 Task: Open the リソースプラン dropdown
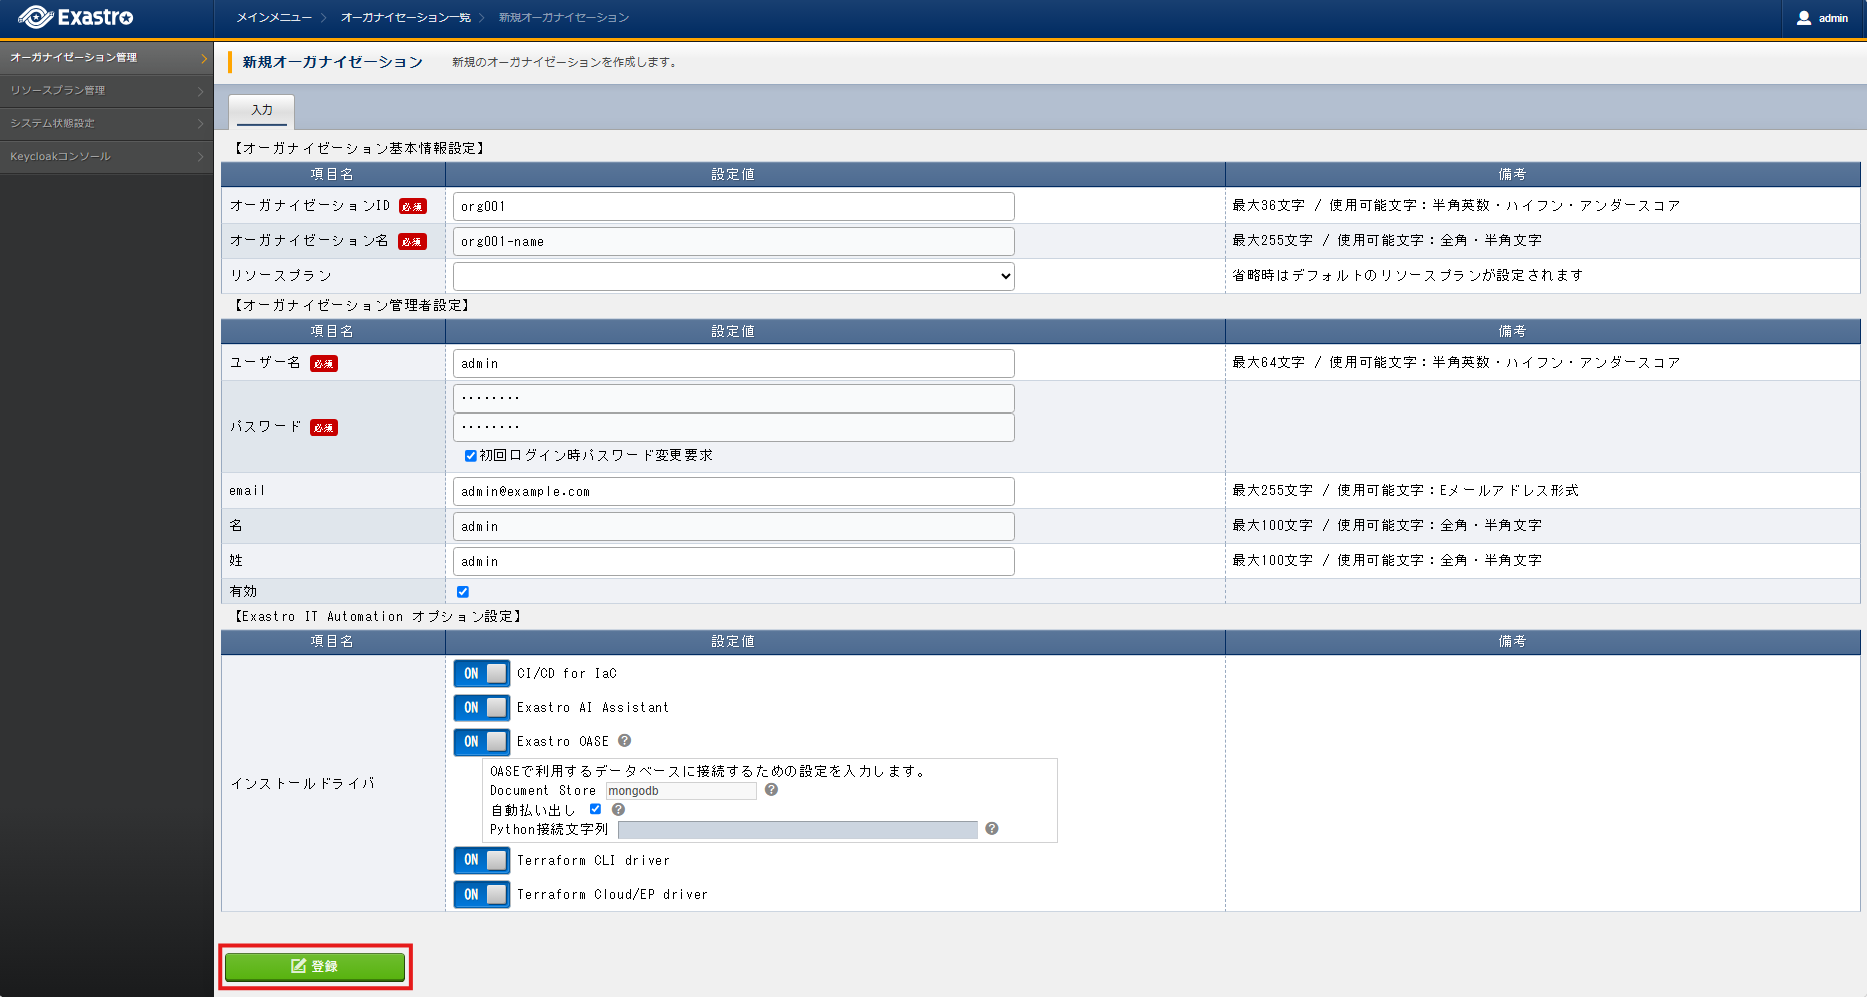(x=734, y=276)
